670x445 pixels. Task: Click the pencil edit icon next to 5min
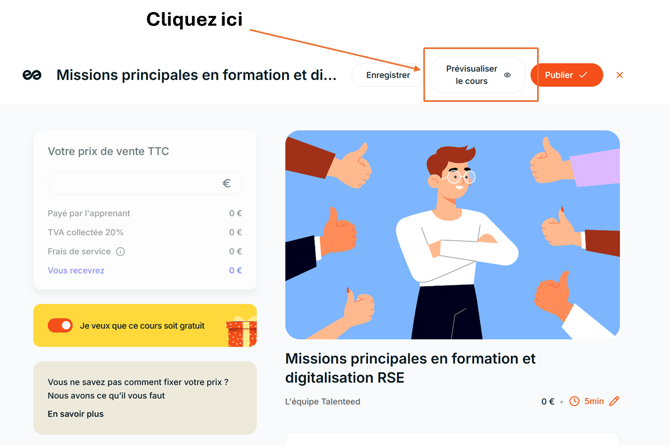point(614,401)
